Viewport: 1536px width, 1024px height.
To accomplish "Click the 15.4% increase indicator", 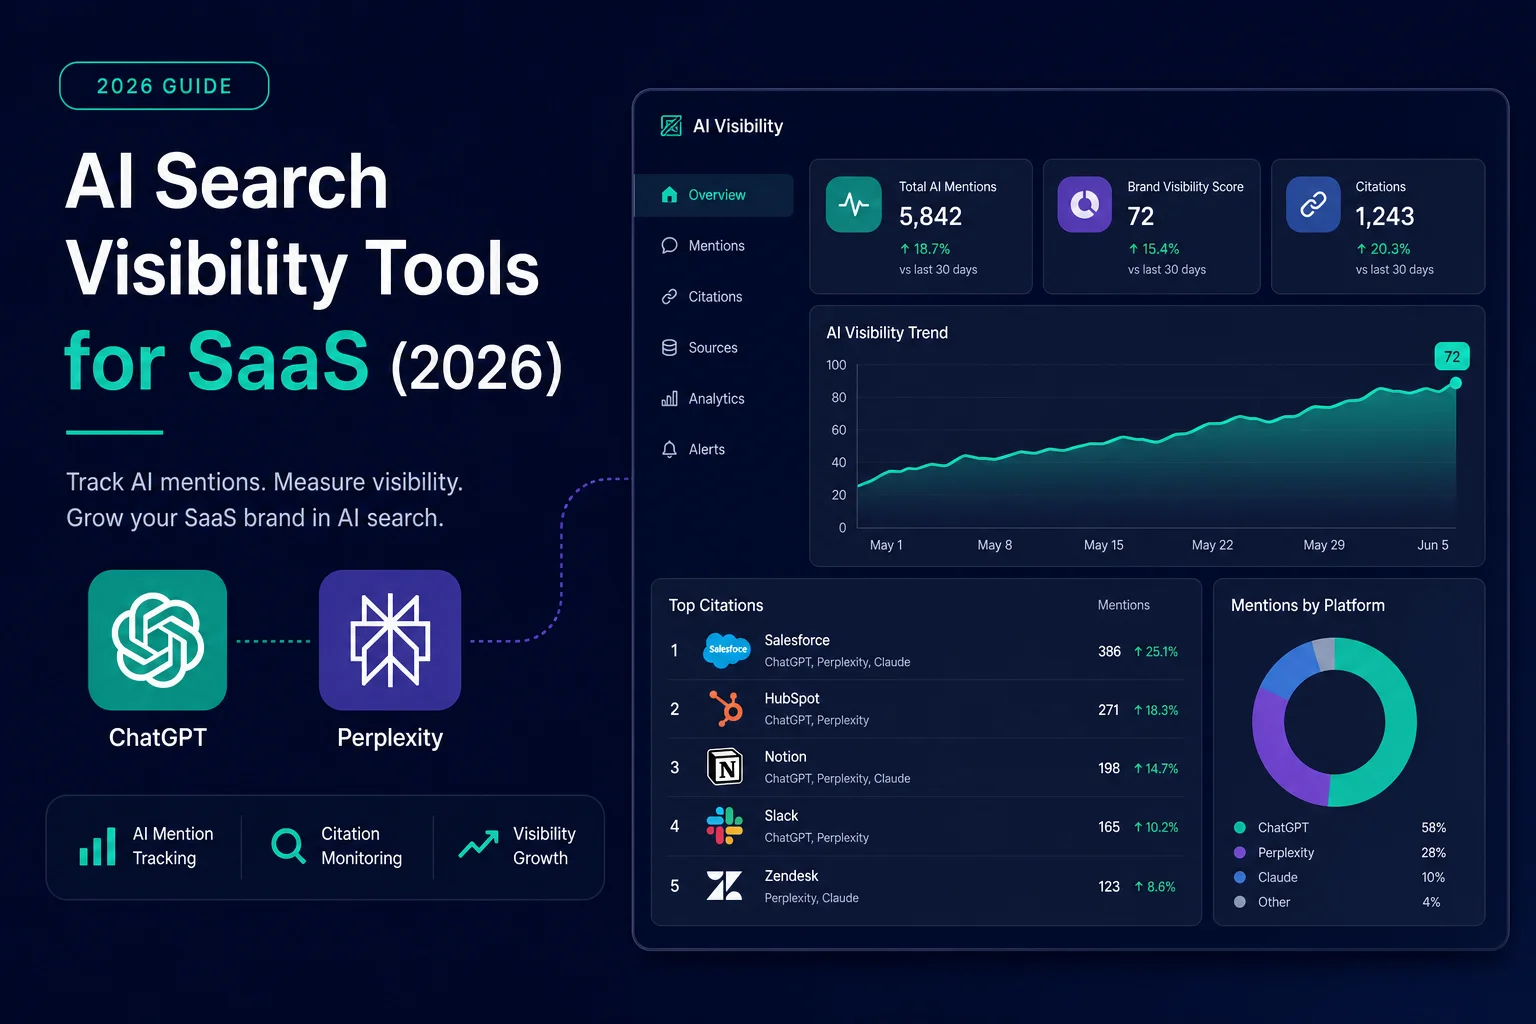I will (1153, 249).
